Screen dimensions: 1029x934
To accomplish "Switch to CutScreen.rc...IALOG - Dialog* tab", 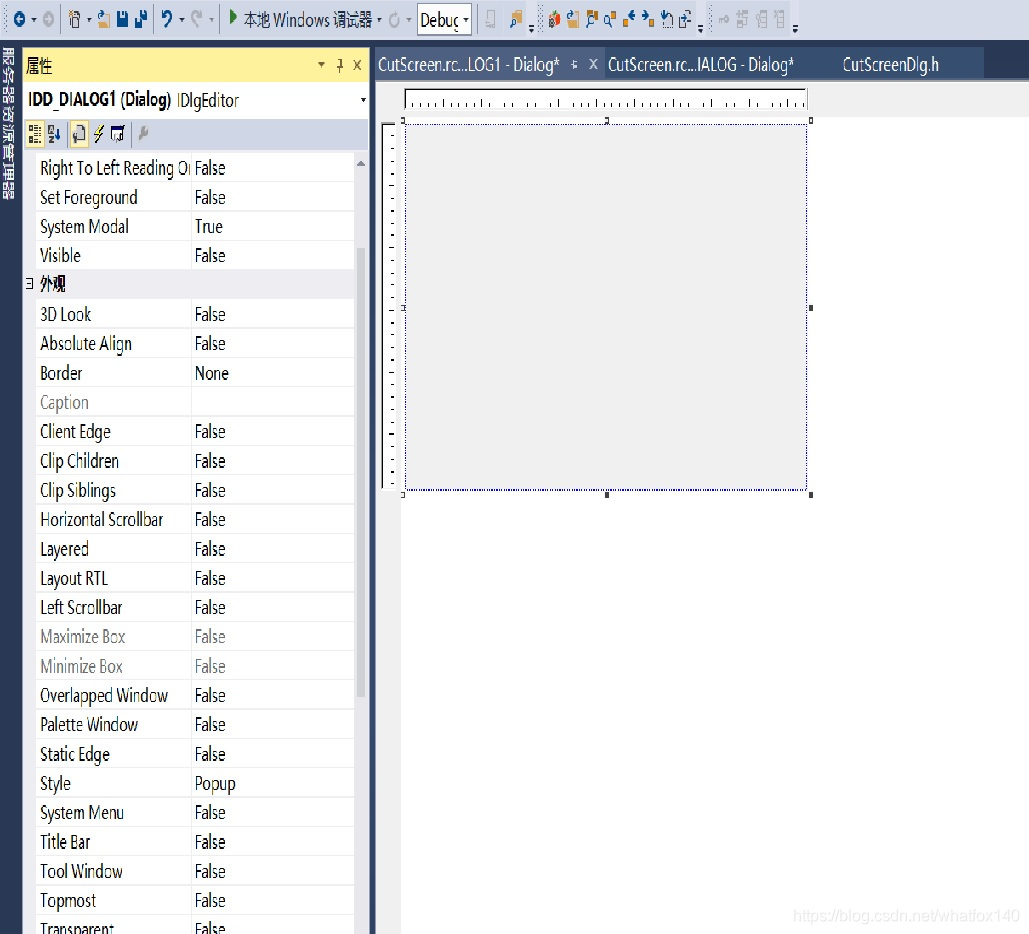I will click(x=700, y=64).
